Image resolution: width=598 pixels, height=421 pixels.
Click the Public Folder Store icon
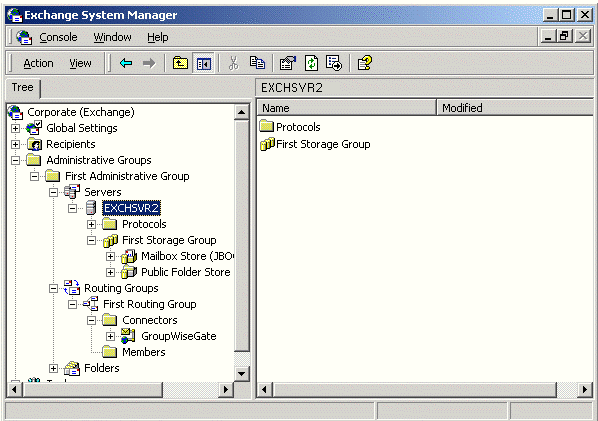[129, 272]
